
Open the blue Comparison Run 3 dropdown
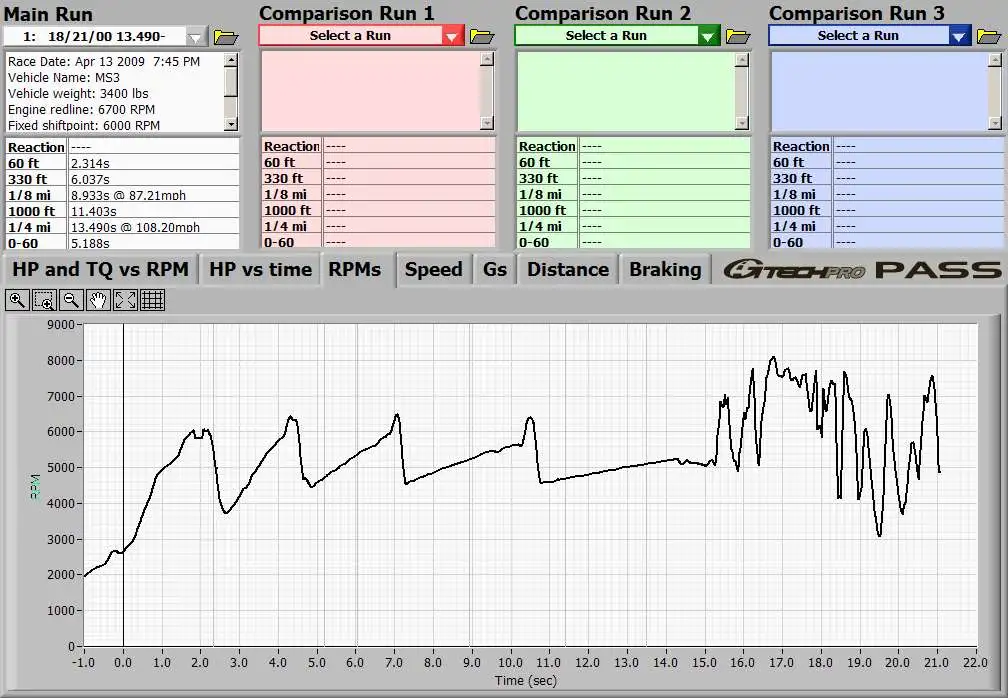[x=960, y=36]
